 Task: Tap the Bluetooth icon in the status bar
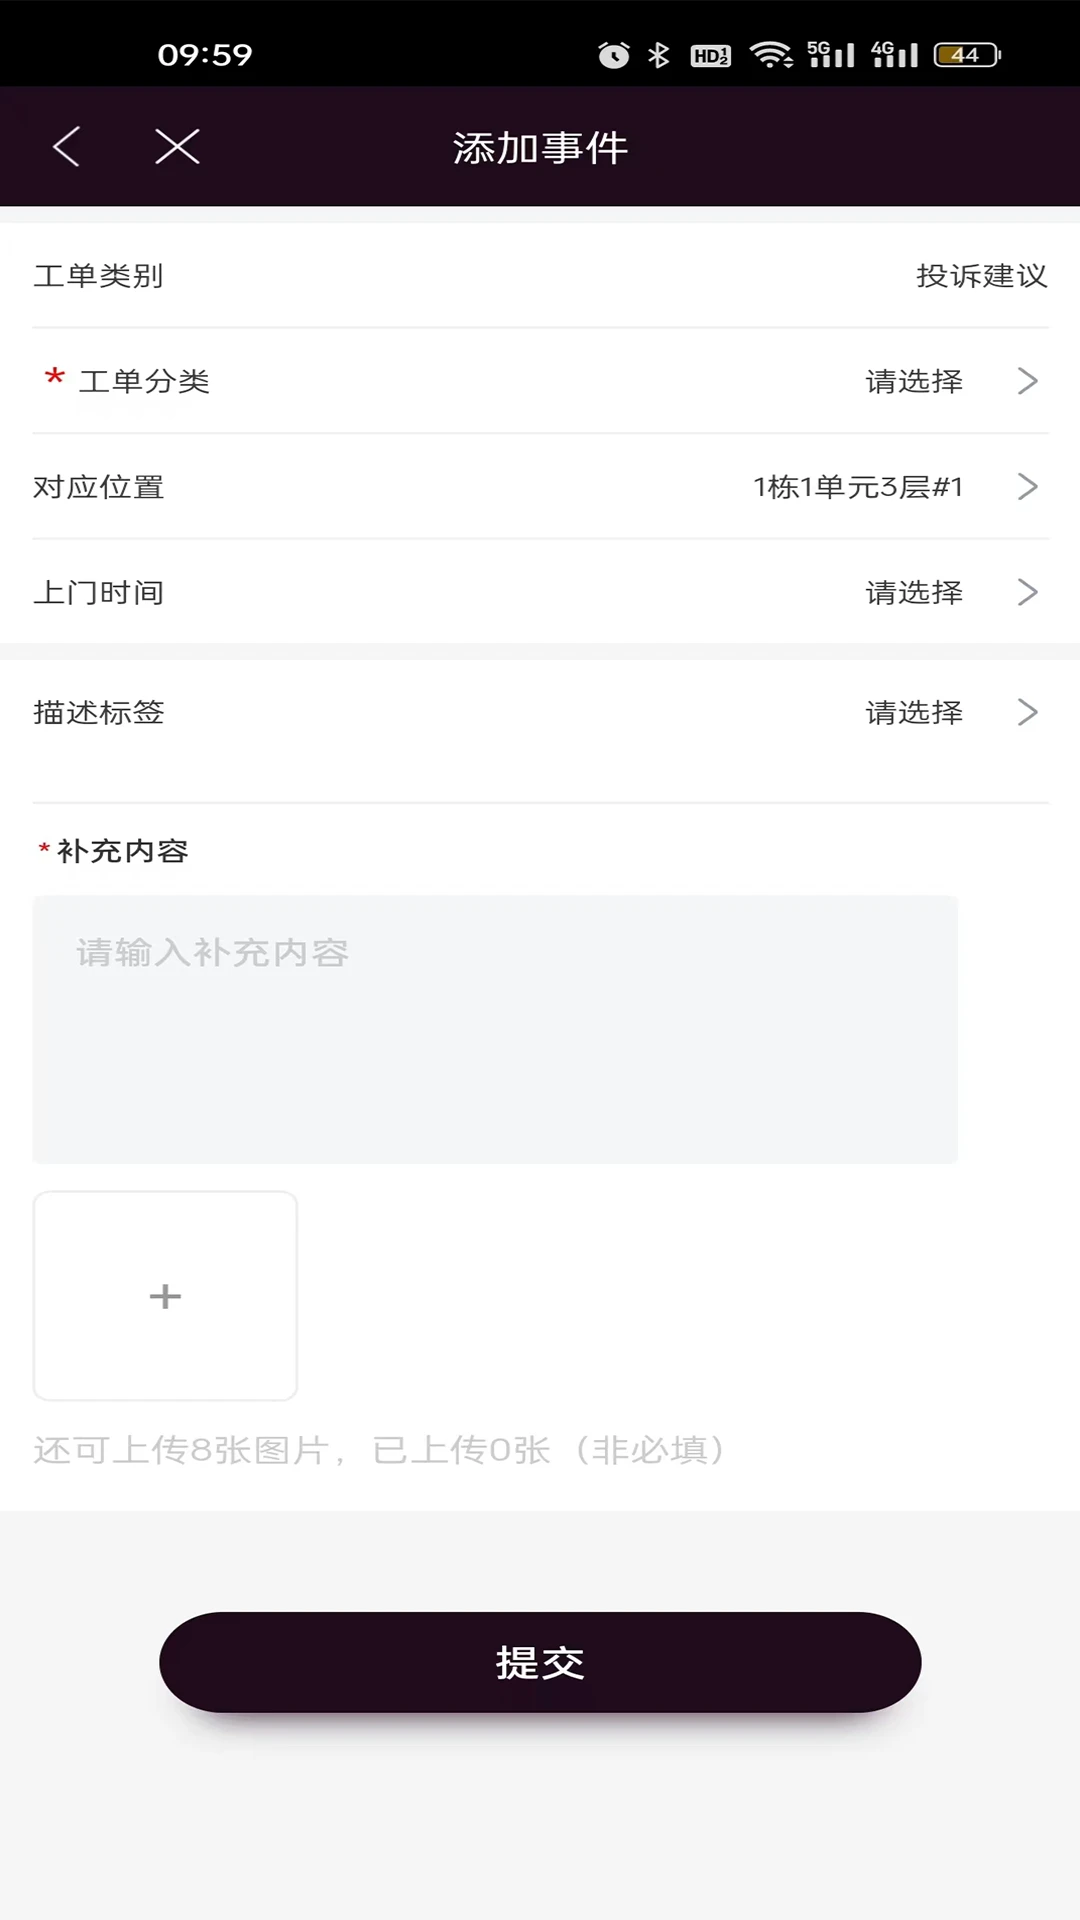coord(658,55)
